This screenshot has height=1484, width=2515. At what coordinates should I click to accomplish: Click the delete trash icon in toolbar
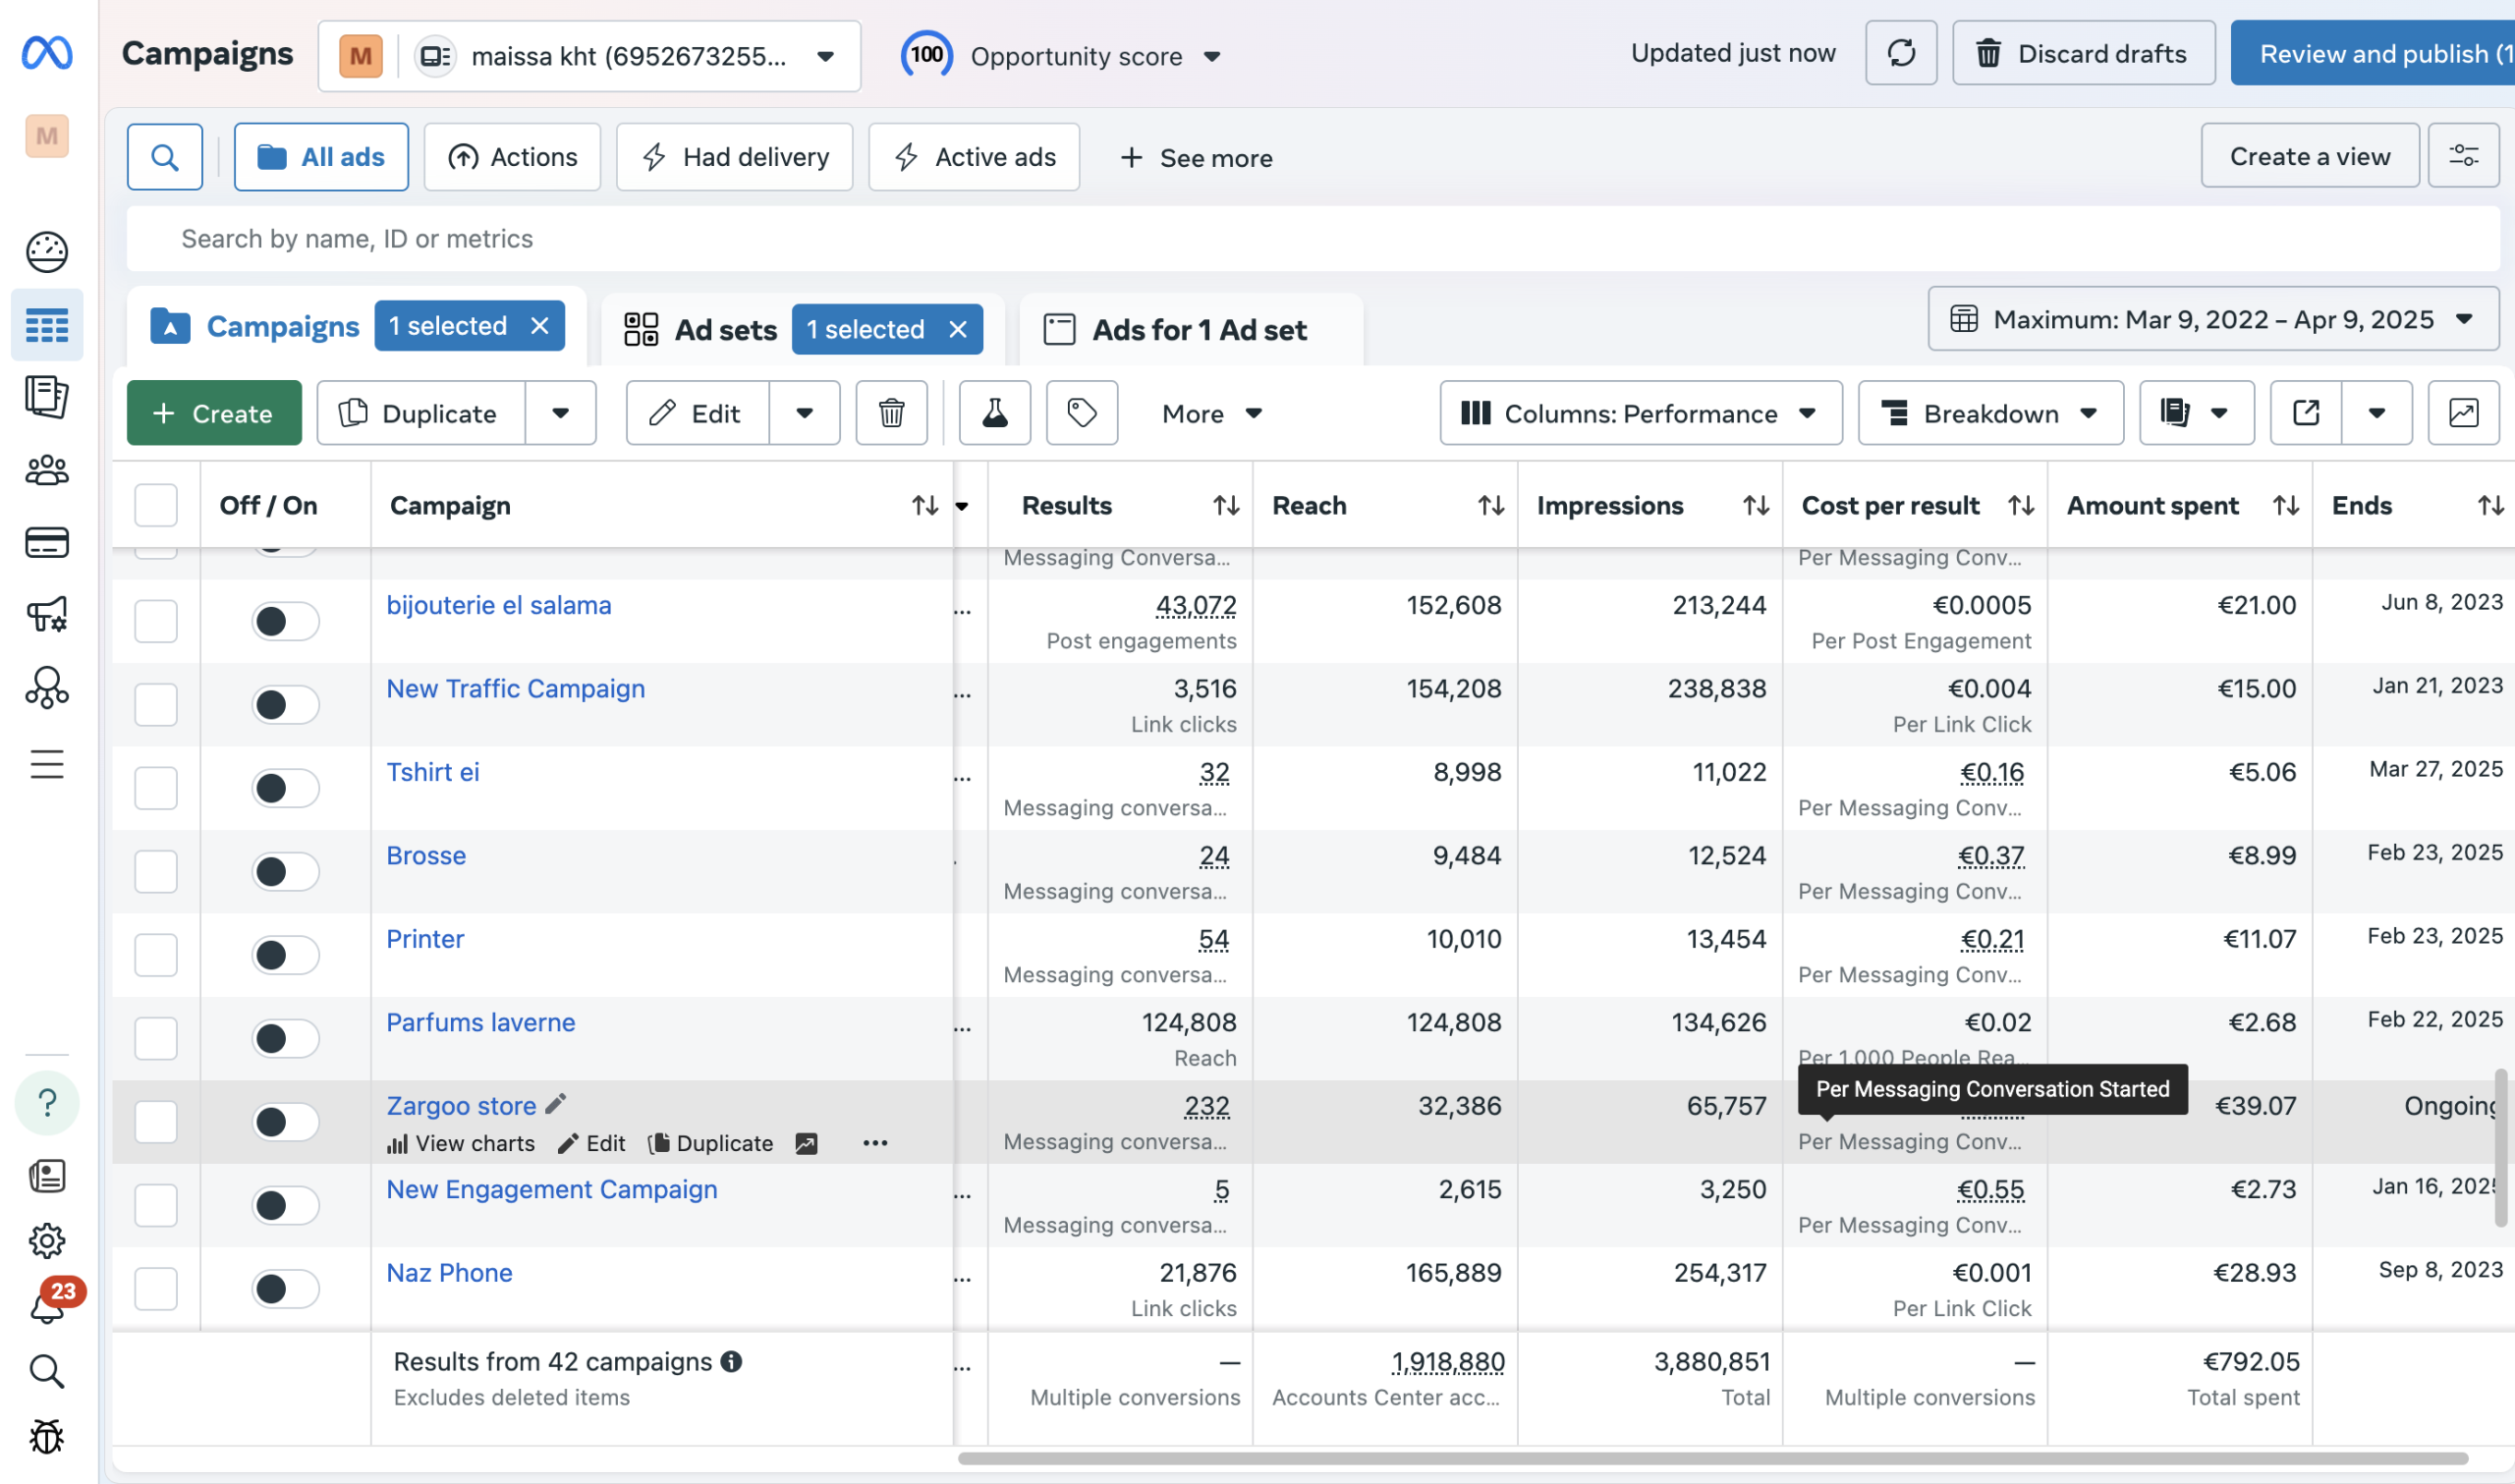891,413
